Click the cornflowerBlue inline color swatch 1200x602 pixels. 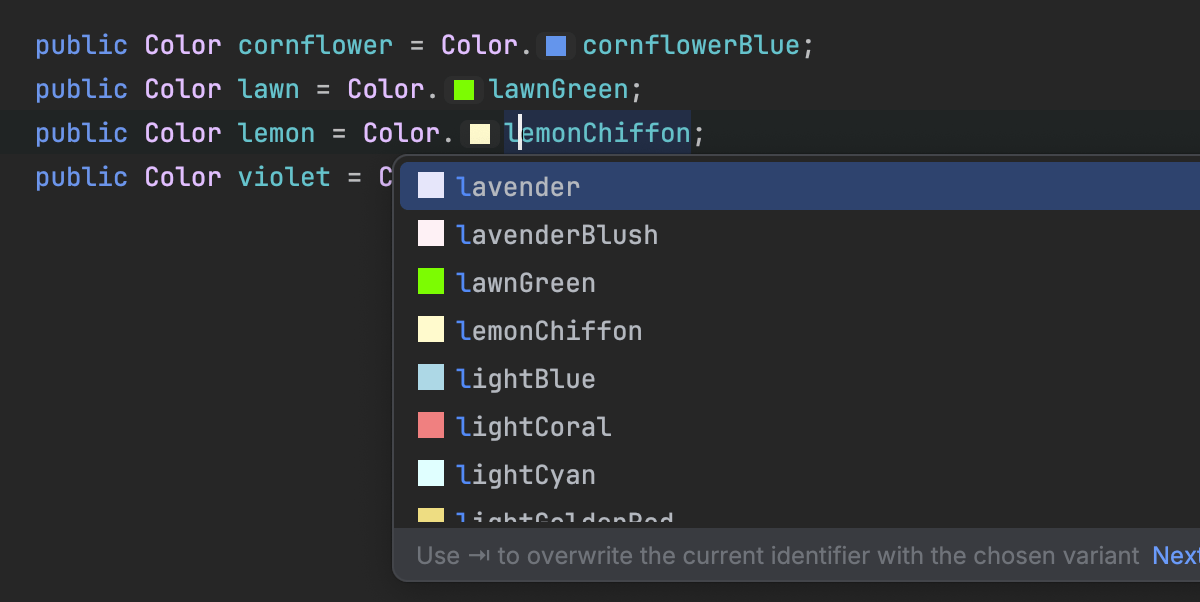coord(556,46)
